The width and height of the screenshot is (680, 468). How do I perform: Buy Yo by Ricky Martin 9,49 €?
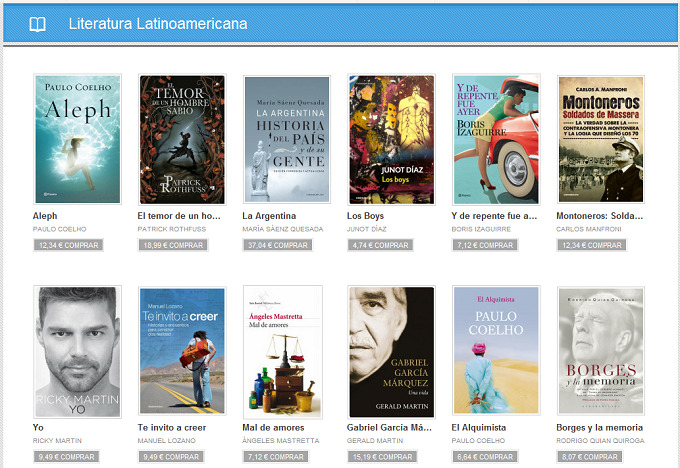pos(66,457)
